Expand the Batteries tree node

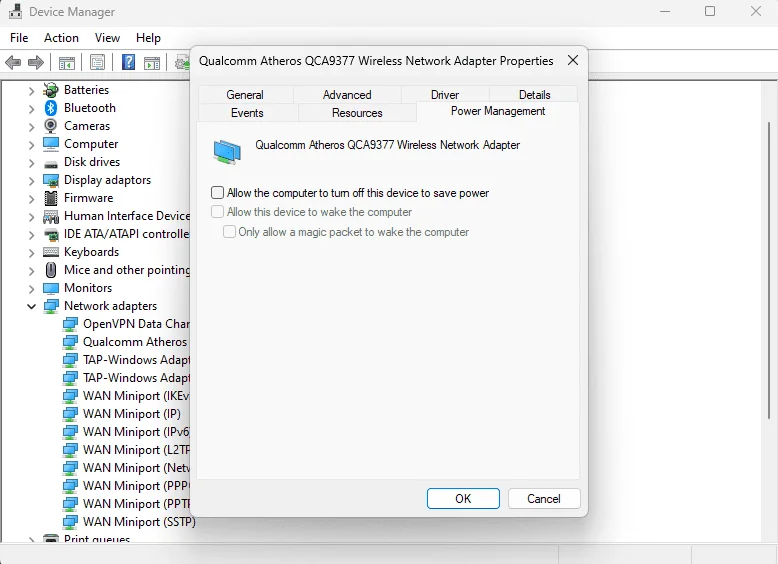(31, 91)
